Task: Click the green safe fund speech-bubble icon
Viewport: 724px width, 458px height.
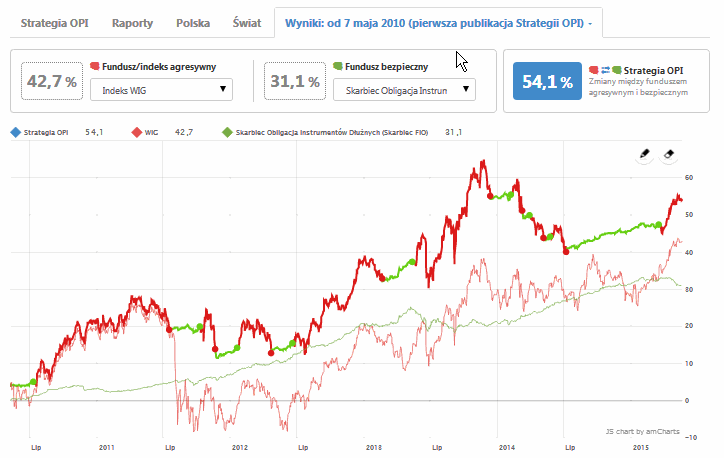Action: [337, 66]
